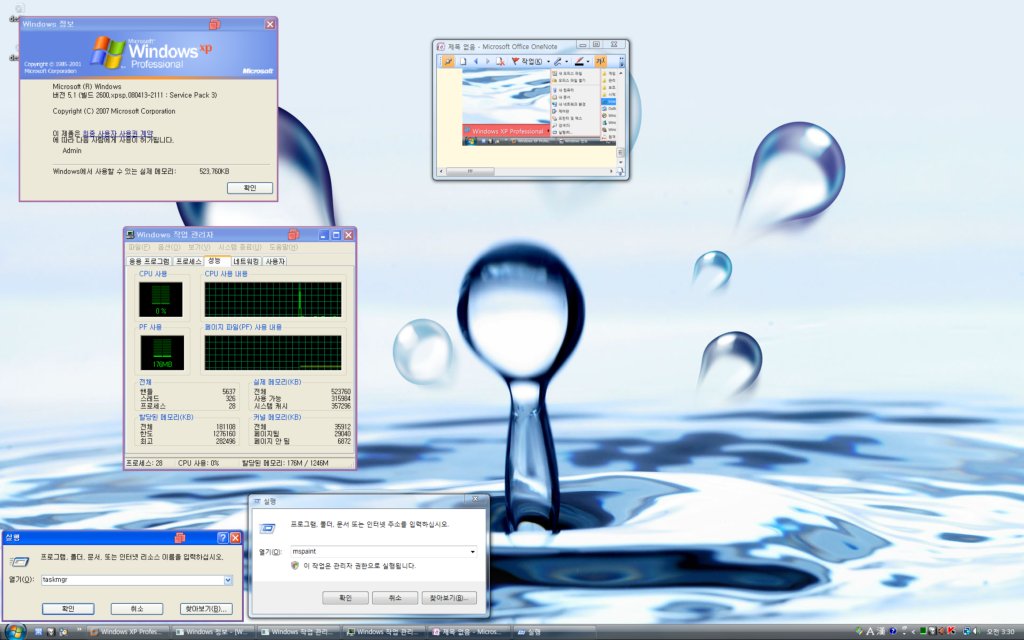Click 할당된 메모리: 176M / 1246M status text
Image resolution: width=1024 pixels, height=640 pixels.
pos(285,463)
